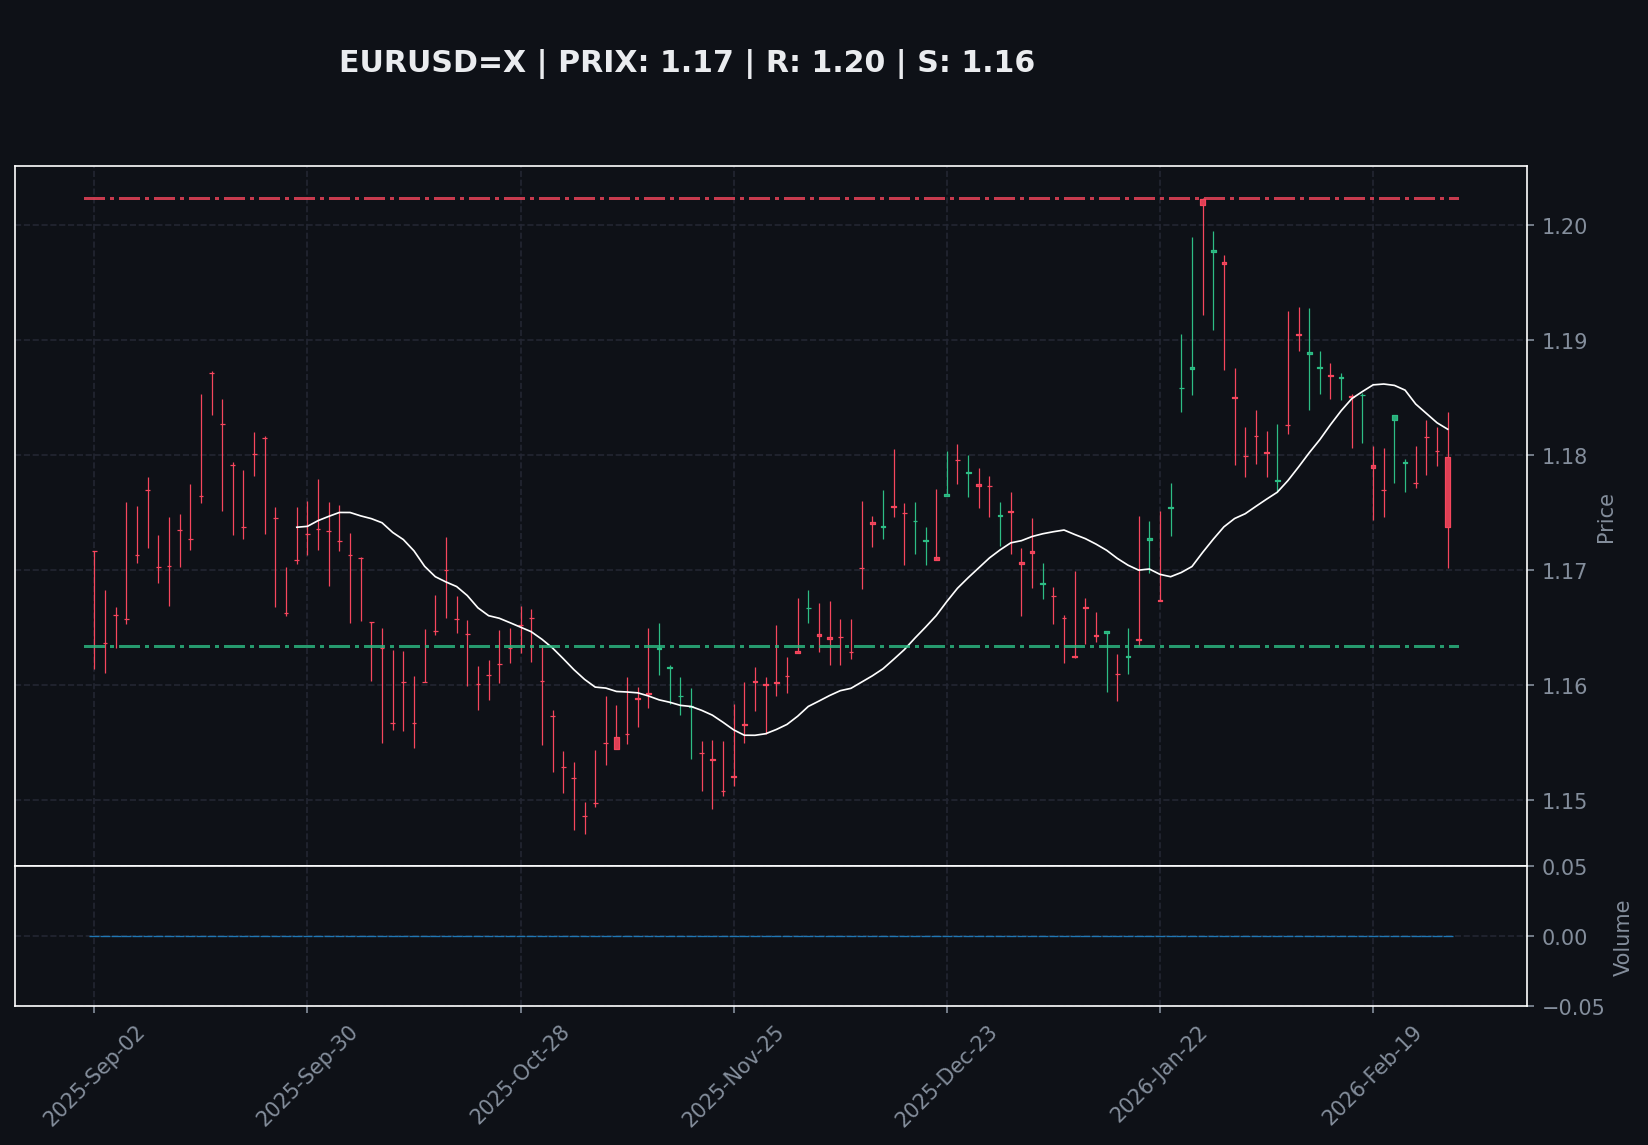Image resolution: width=1648 pixels, height=1145 pixels.
Task: Click the 2026-Jan-22 date label
Action: pos(1160,1075)
